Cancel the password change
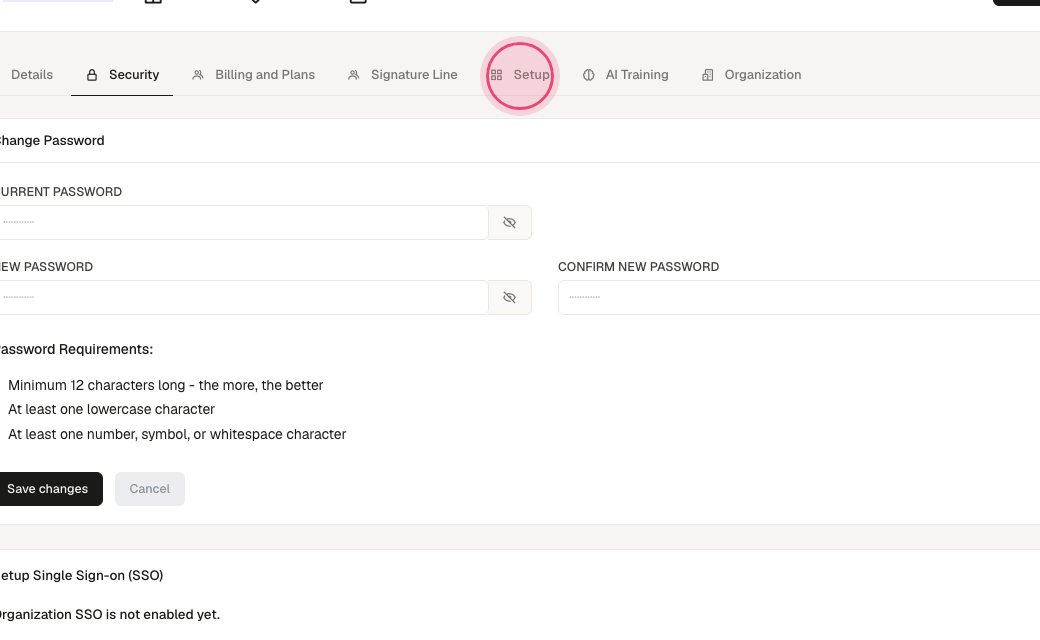 pos(150,489)
